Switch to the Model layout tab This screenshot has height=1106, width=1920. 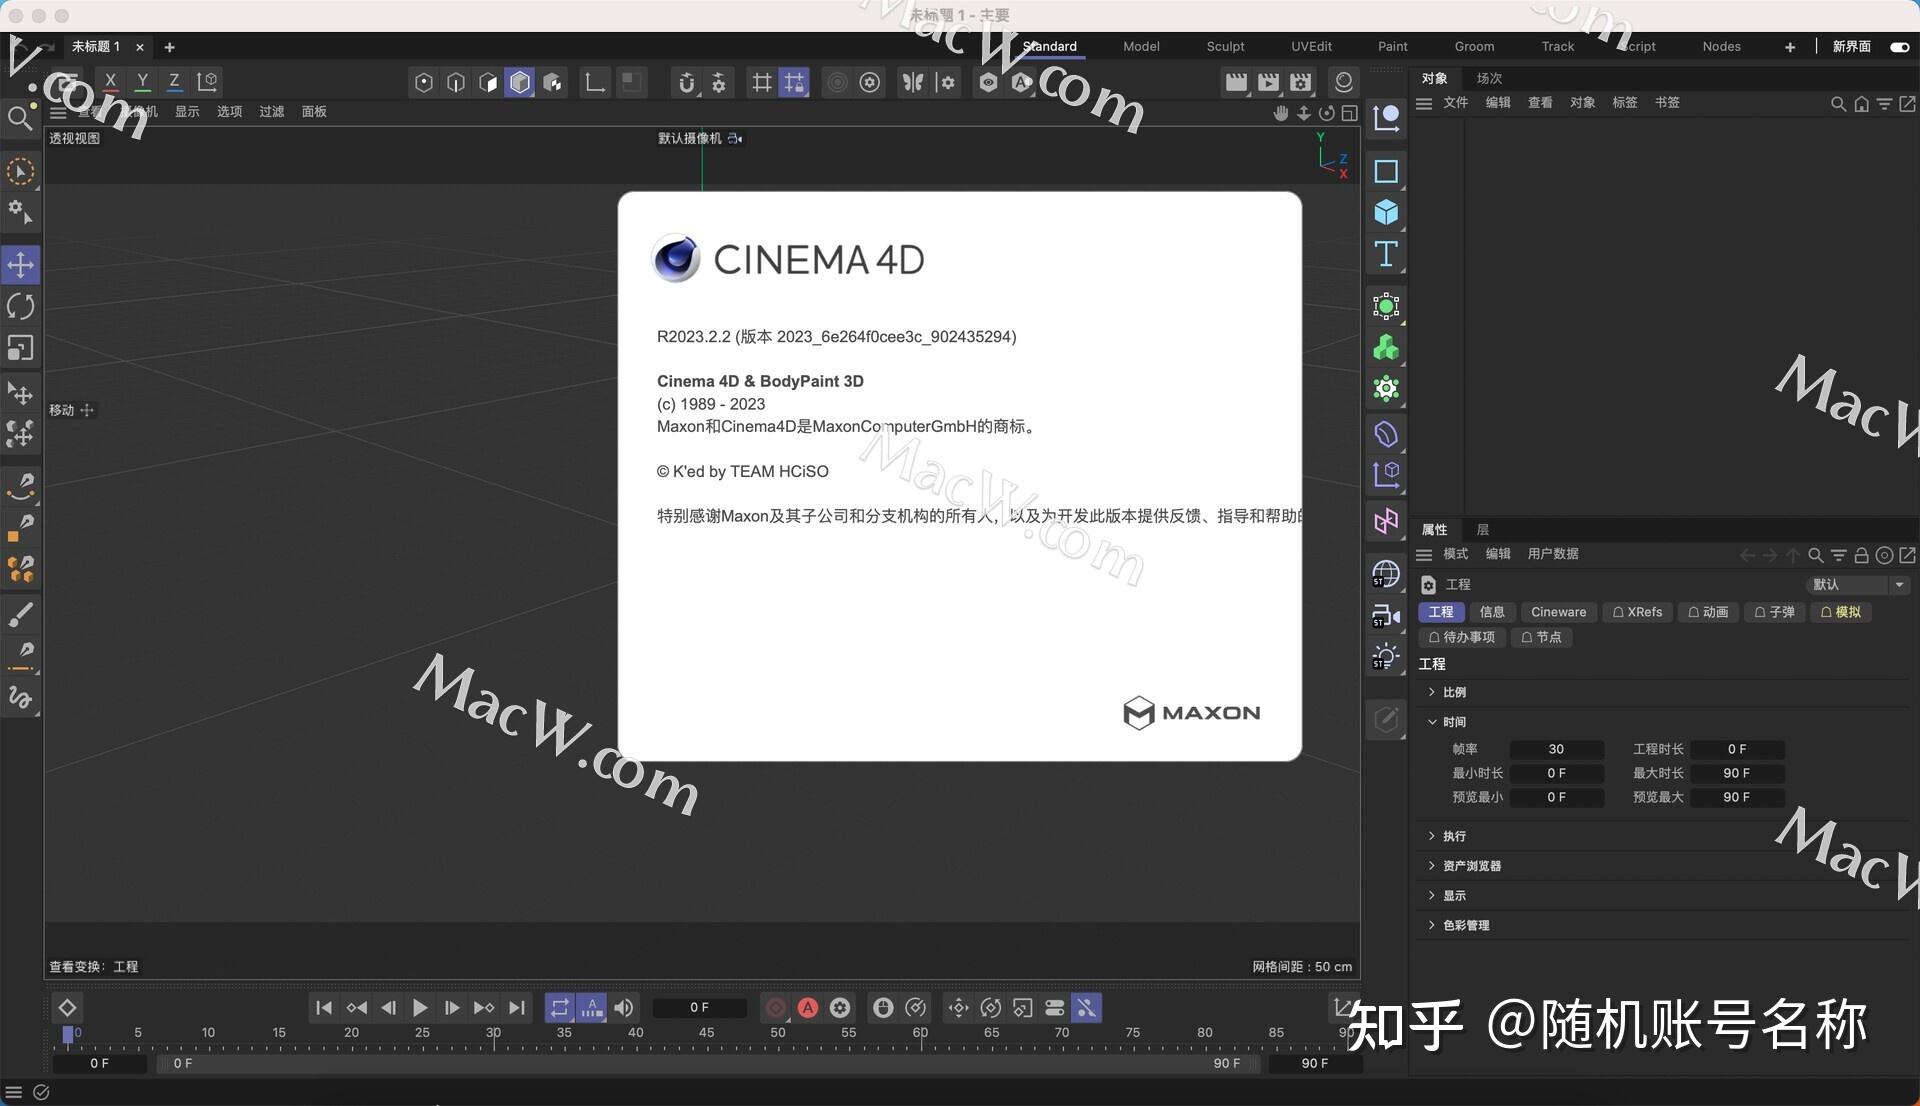click(x=1140, y=46)
